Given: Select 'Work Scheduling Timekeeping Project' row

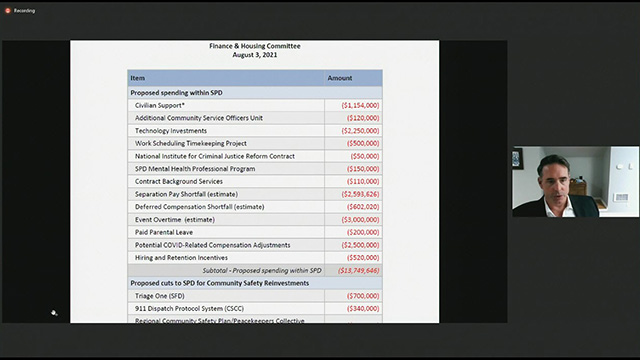Looking at the screenshot, I should tap(255, 143).
